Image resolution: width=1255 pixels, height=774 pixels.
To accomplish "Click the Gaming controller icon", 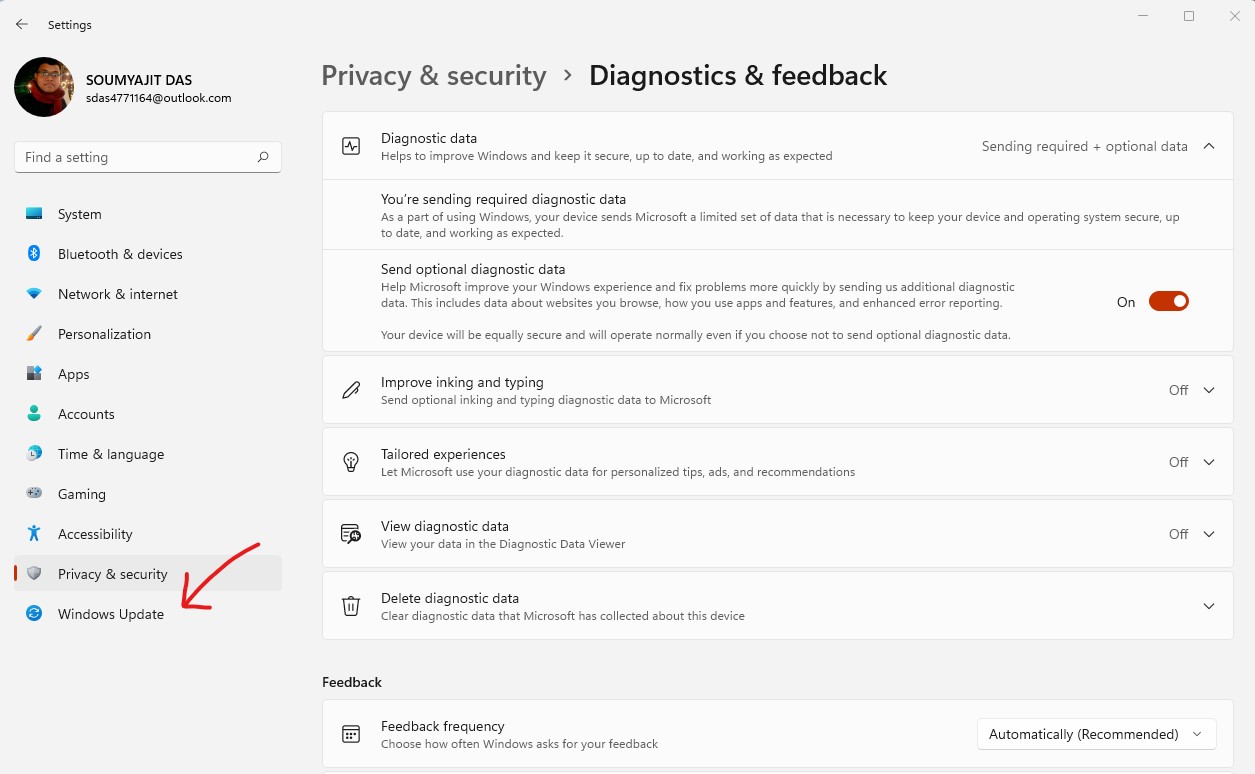I will [34, 494].
